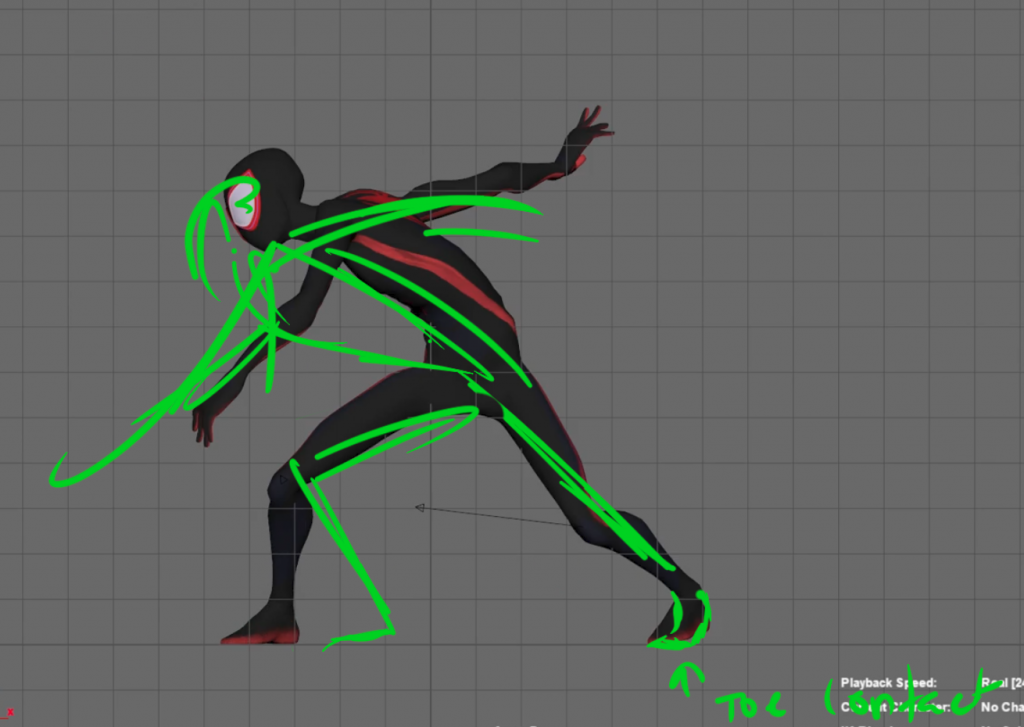Click the "Current Character:" heads-up label

(x=895, y=707)
